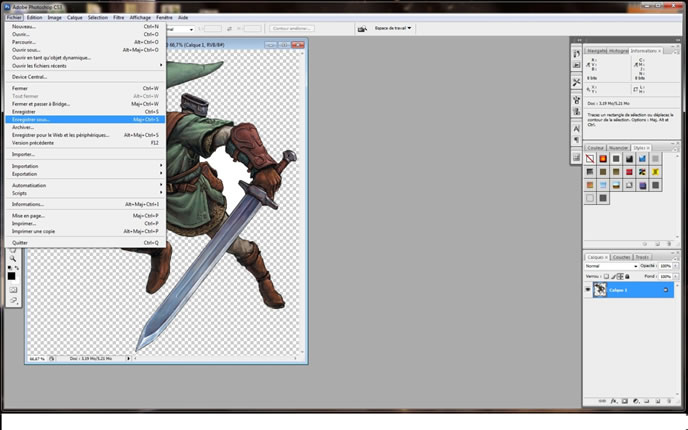
Task: Select the 'no style' crossed-out preset
Action: coord(590,159)
